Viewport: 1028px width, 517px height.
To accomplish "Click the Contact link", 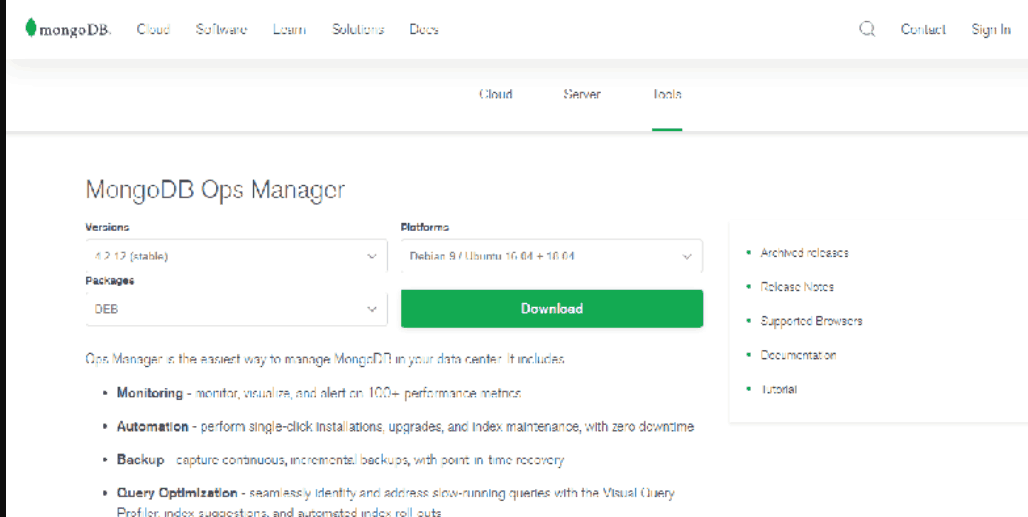I will 923,29.
